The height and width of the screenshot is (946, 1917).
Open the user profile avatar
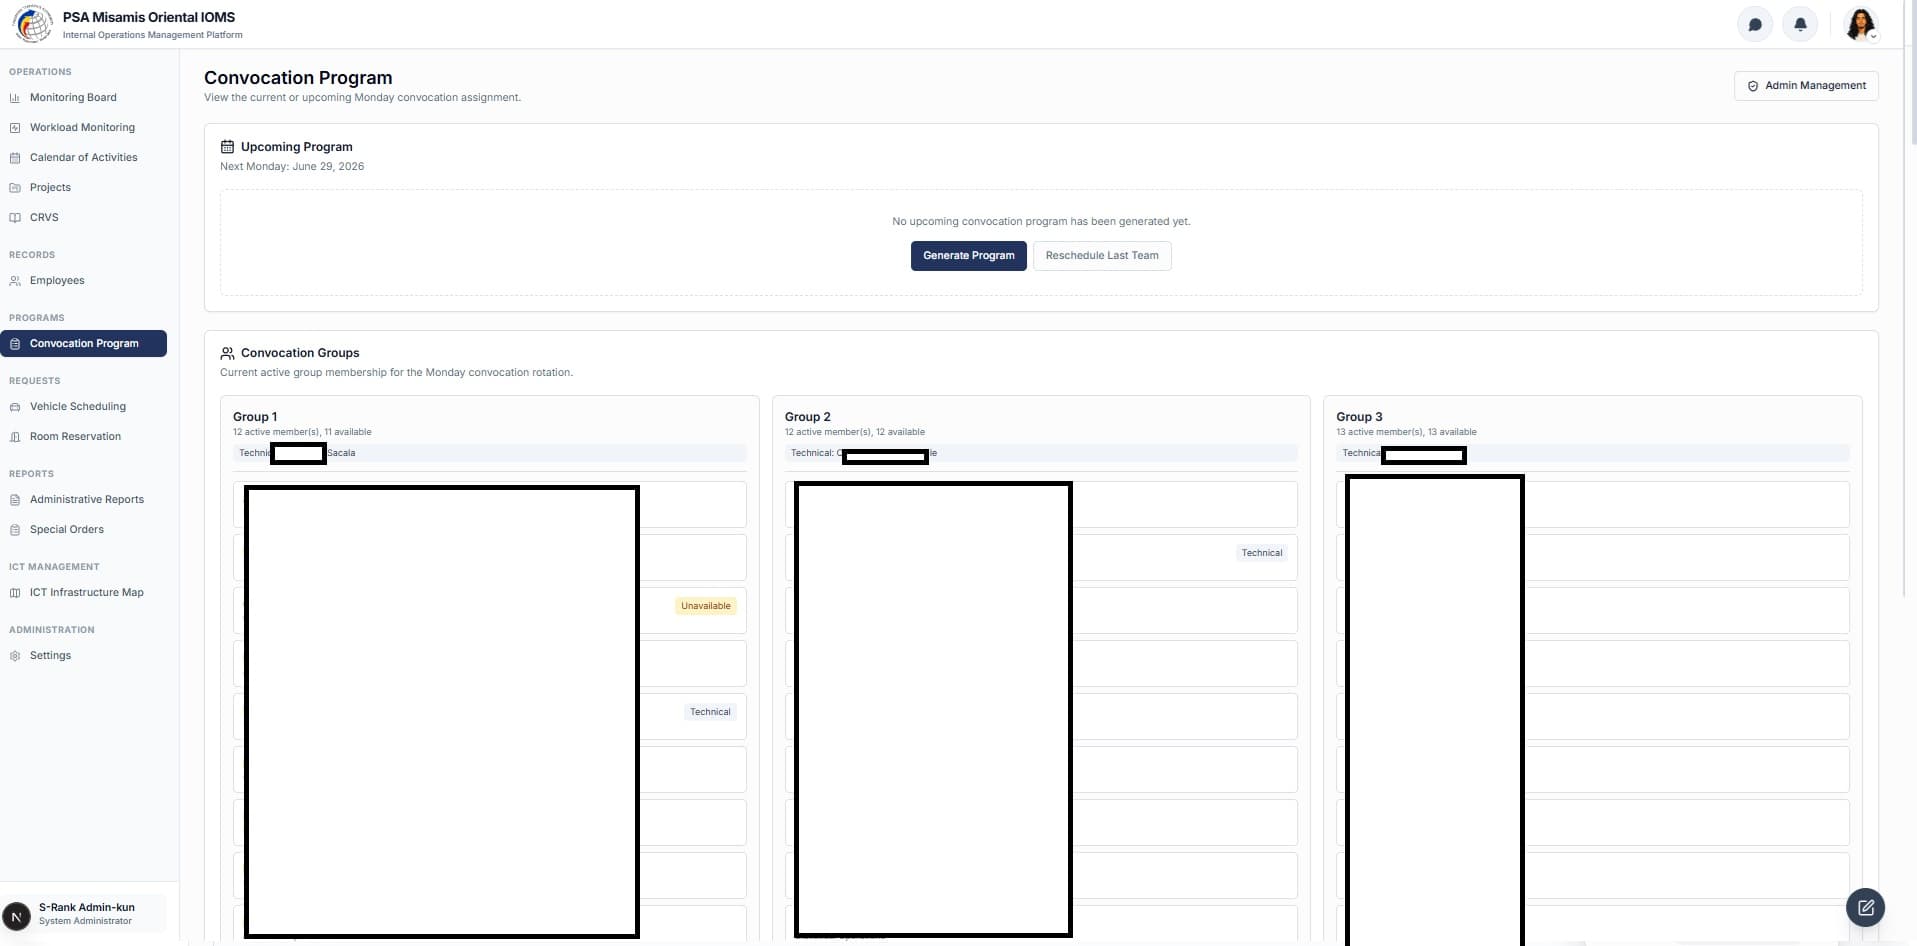[1860, 24]
